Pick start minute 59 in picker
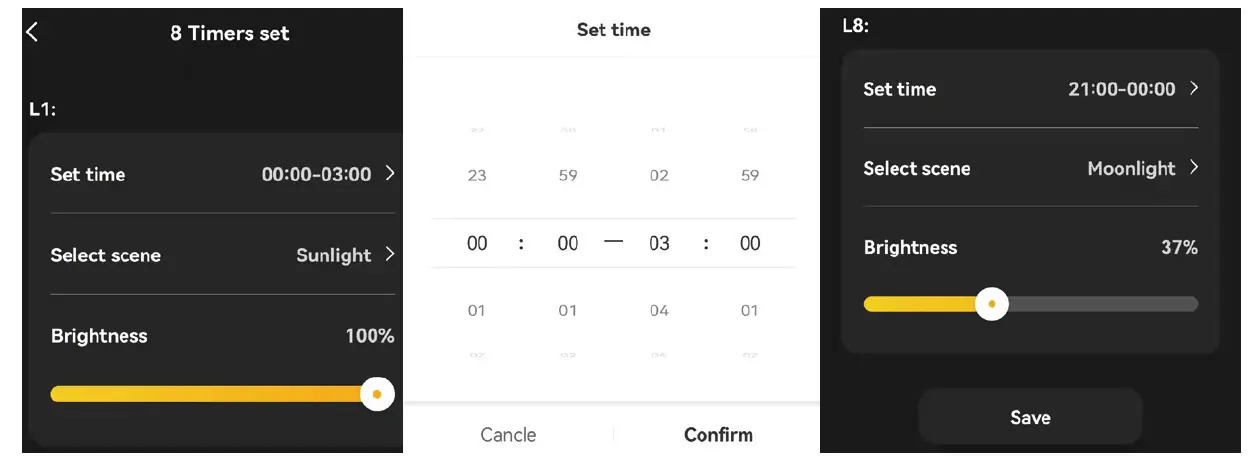This screenshot has width=1255, height=473. 568,175
